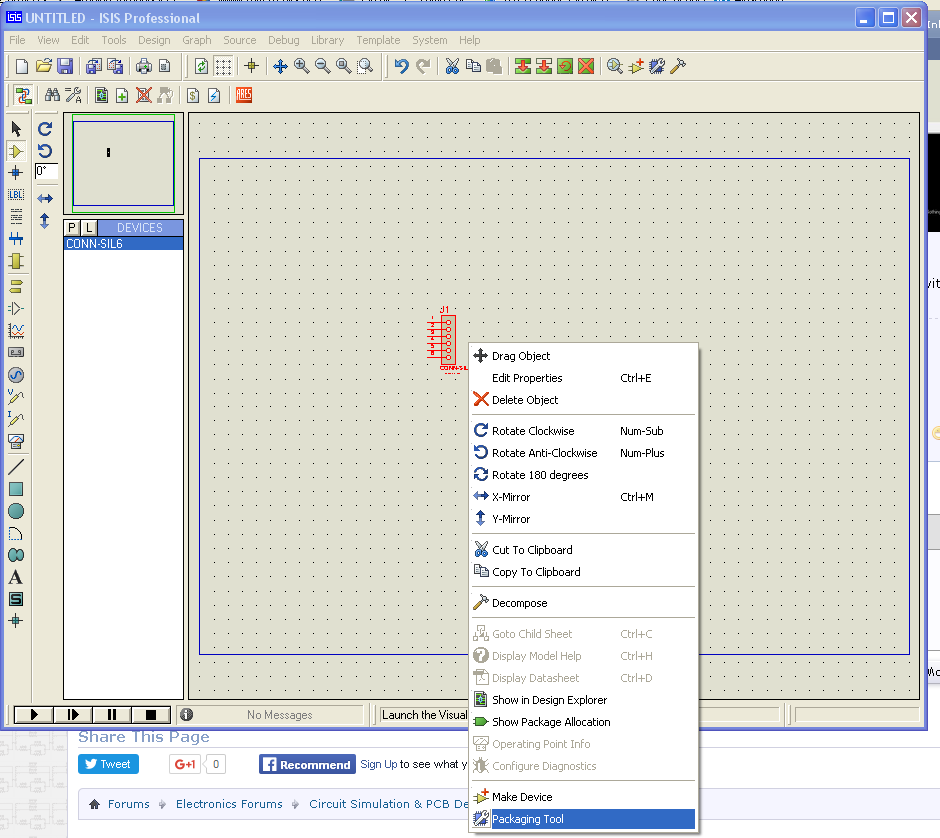Click the Decompose hammer toolbar icon
The width and height of the screenshot is (940, 838).
pos(678,66)
